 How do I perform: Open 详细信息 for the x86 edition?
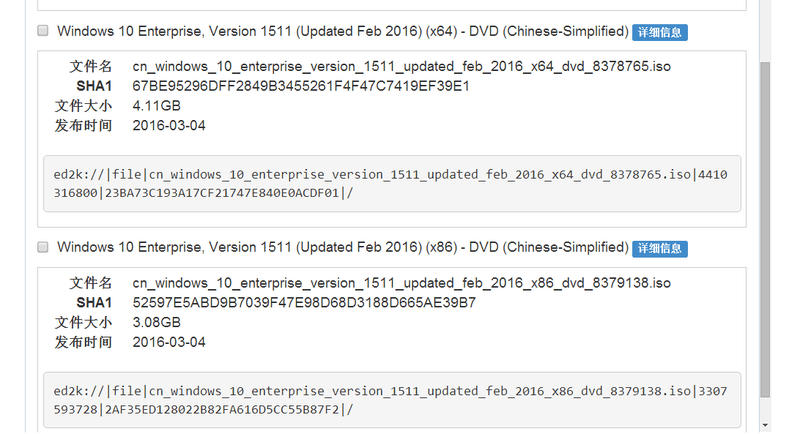click(x=660, y=248)
